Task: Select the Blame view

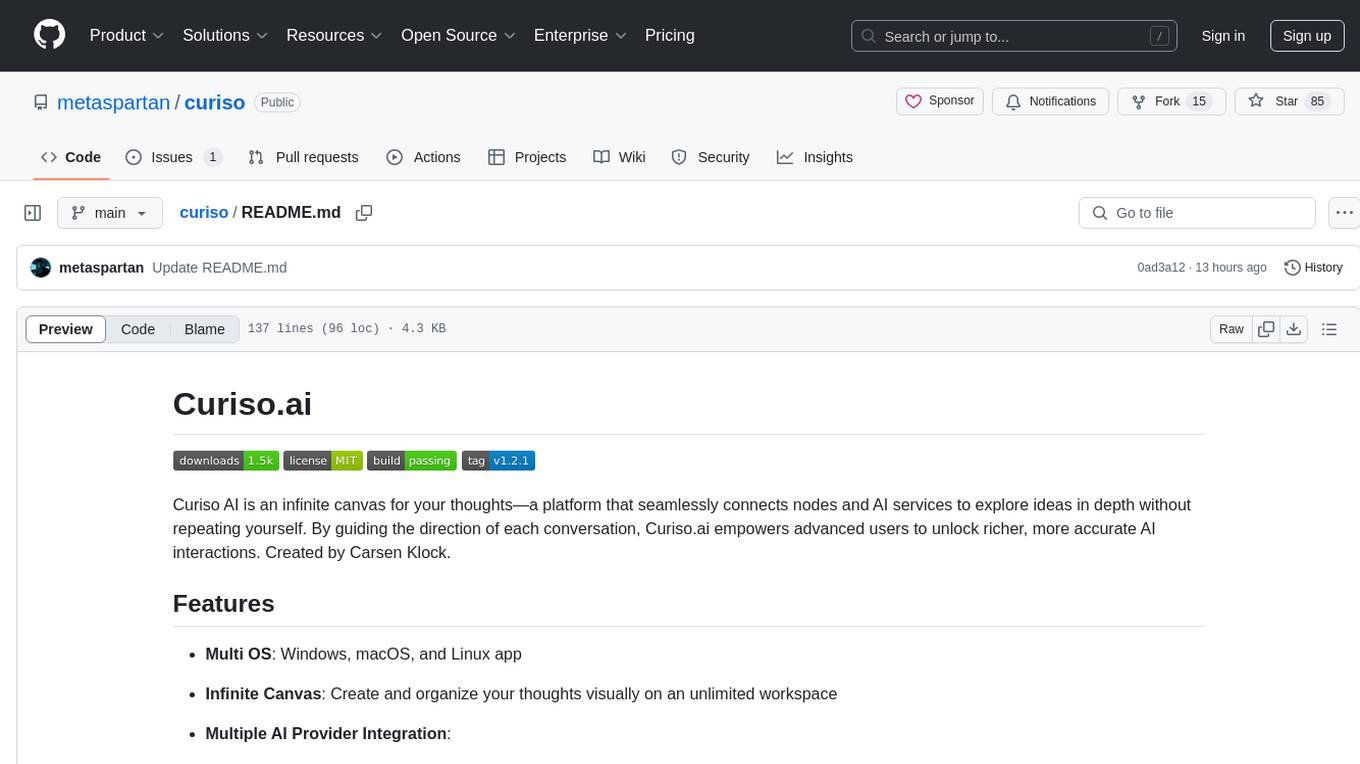Action: pyautogui.click(x=205, y=329)
